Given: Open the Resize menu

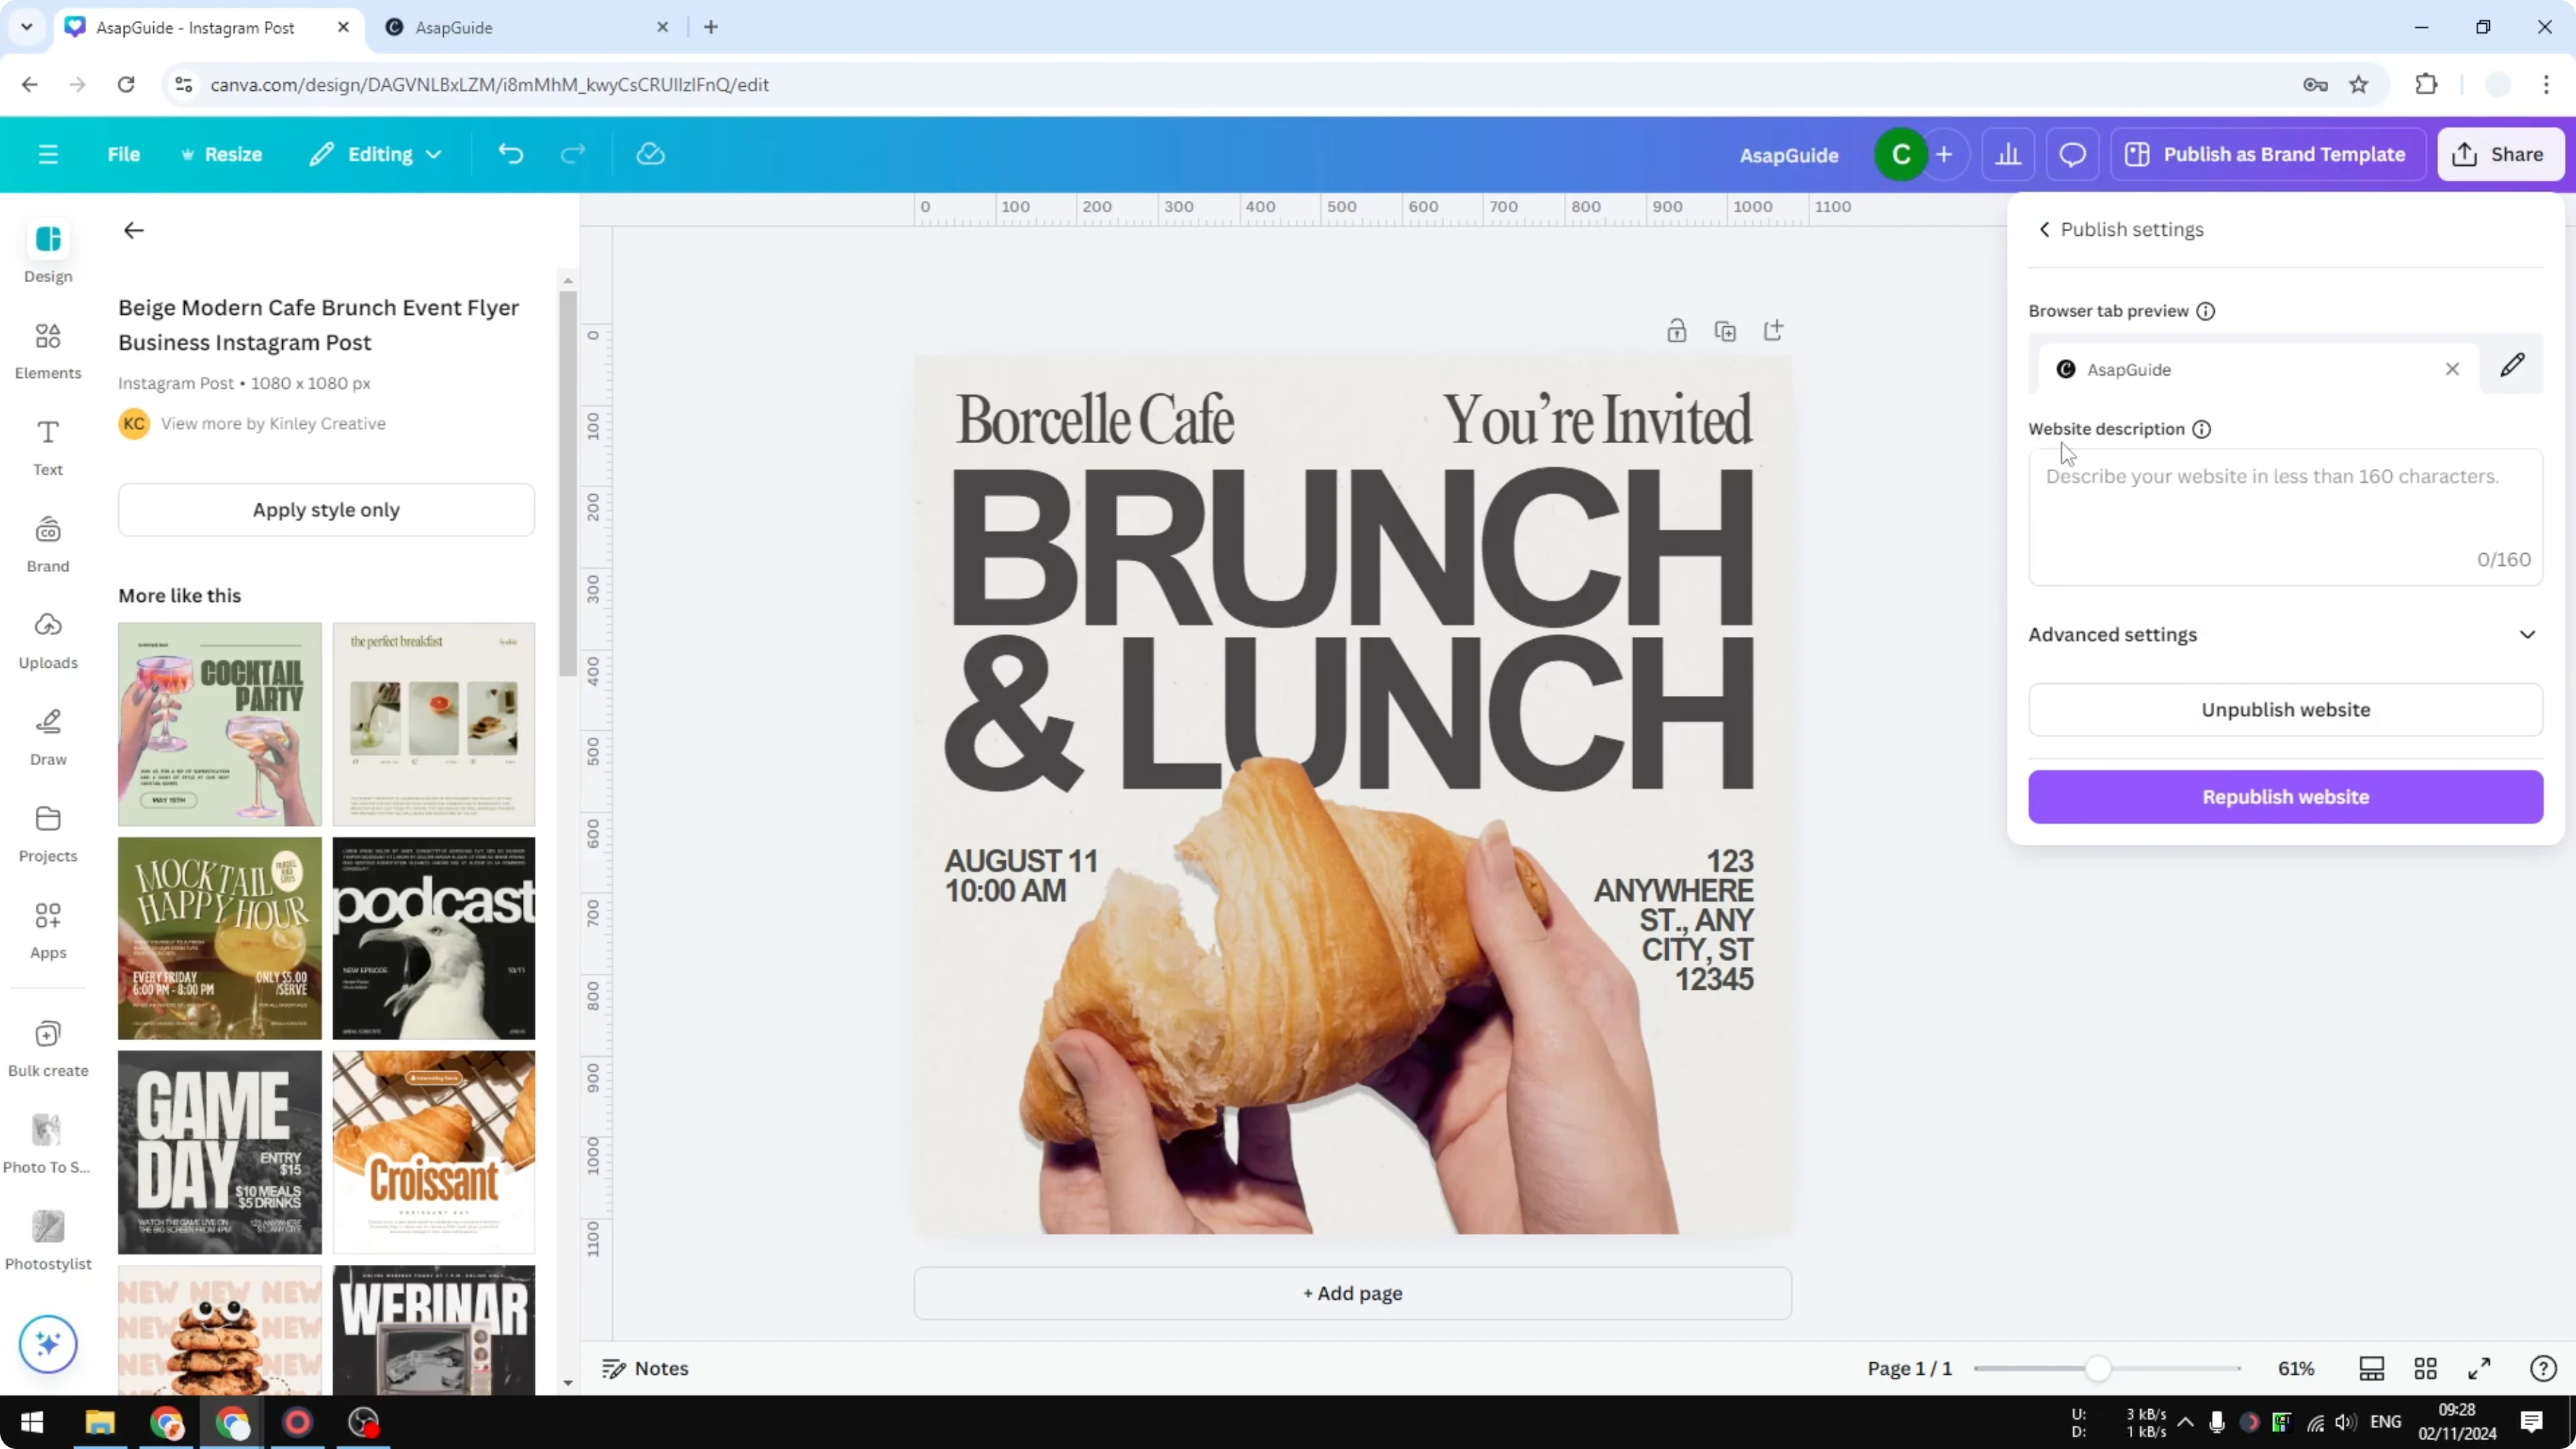Looking at the screenshot, I should [x=222, y=154].
